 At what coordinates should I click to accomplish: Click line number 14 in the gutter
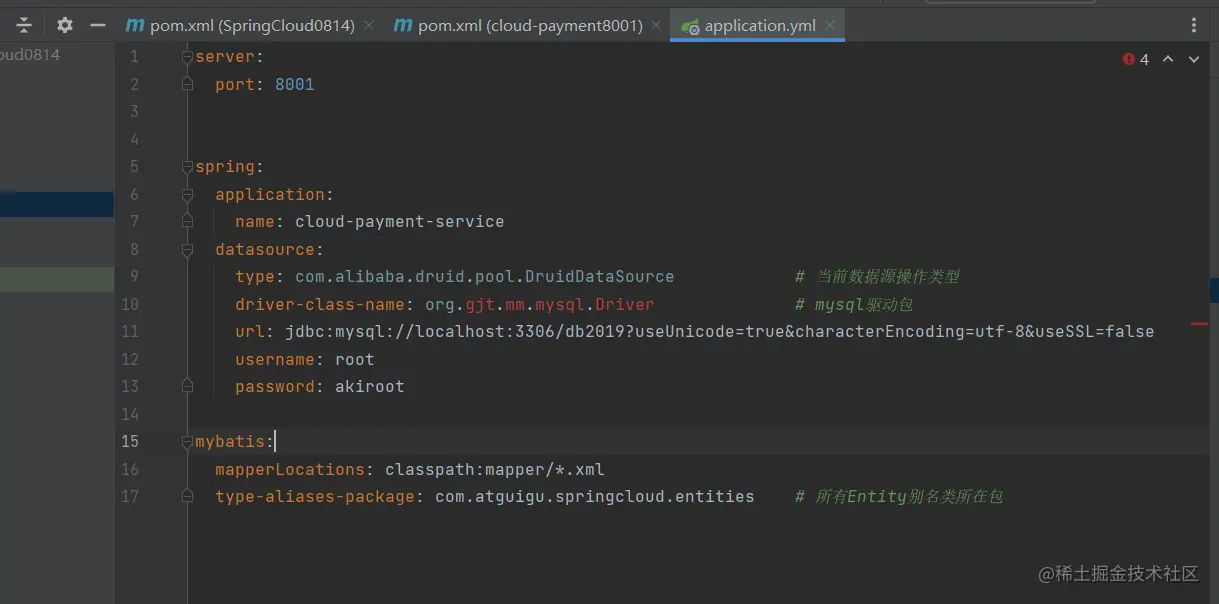130,414
